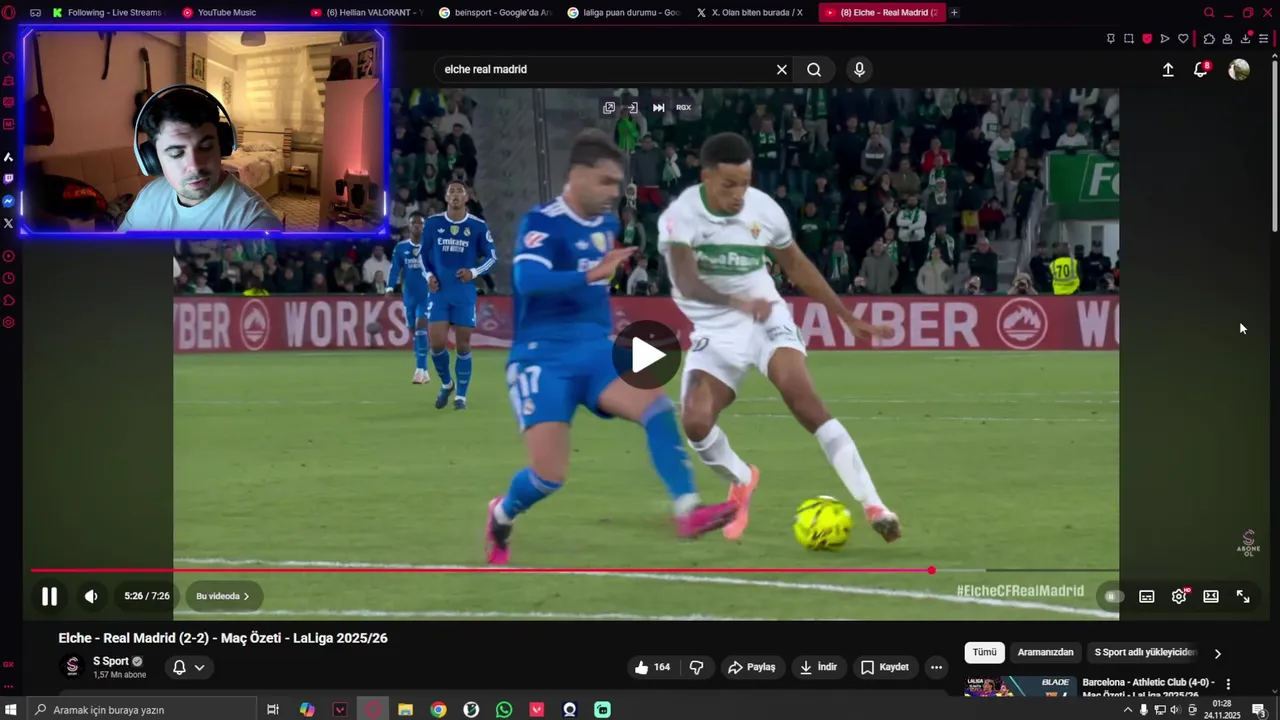Click browser tab search magnifier icon

[x=1209, y=12]
